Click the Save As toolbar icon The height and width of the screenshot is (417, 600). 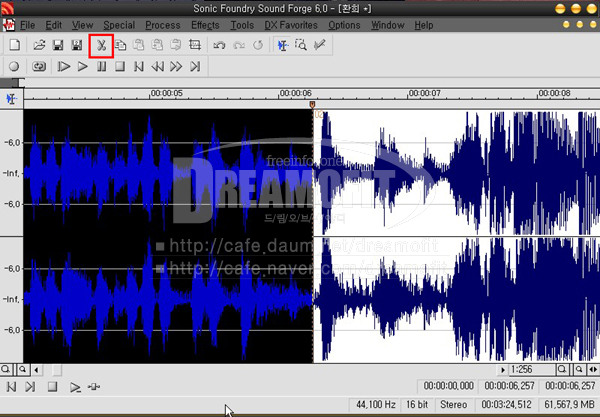point(77,45)
